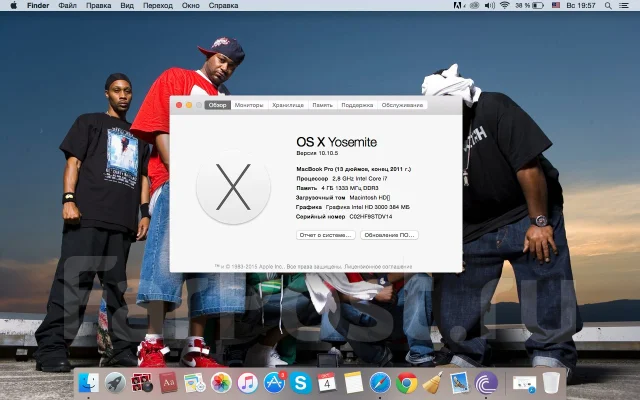Switch to the Память tab
This screenshot has width=640, height=400.
(x=322, y=105)
